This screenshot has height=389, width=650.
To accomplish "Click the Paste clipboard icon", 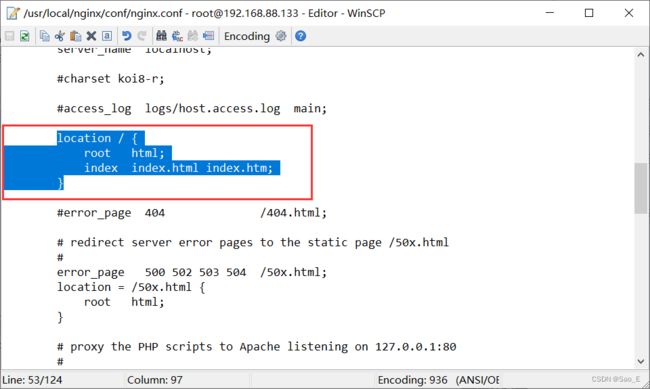I will [75, 36].
